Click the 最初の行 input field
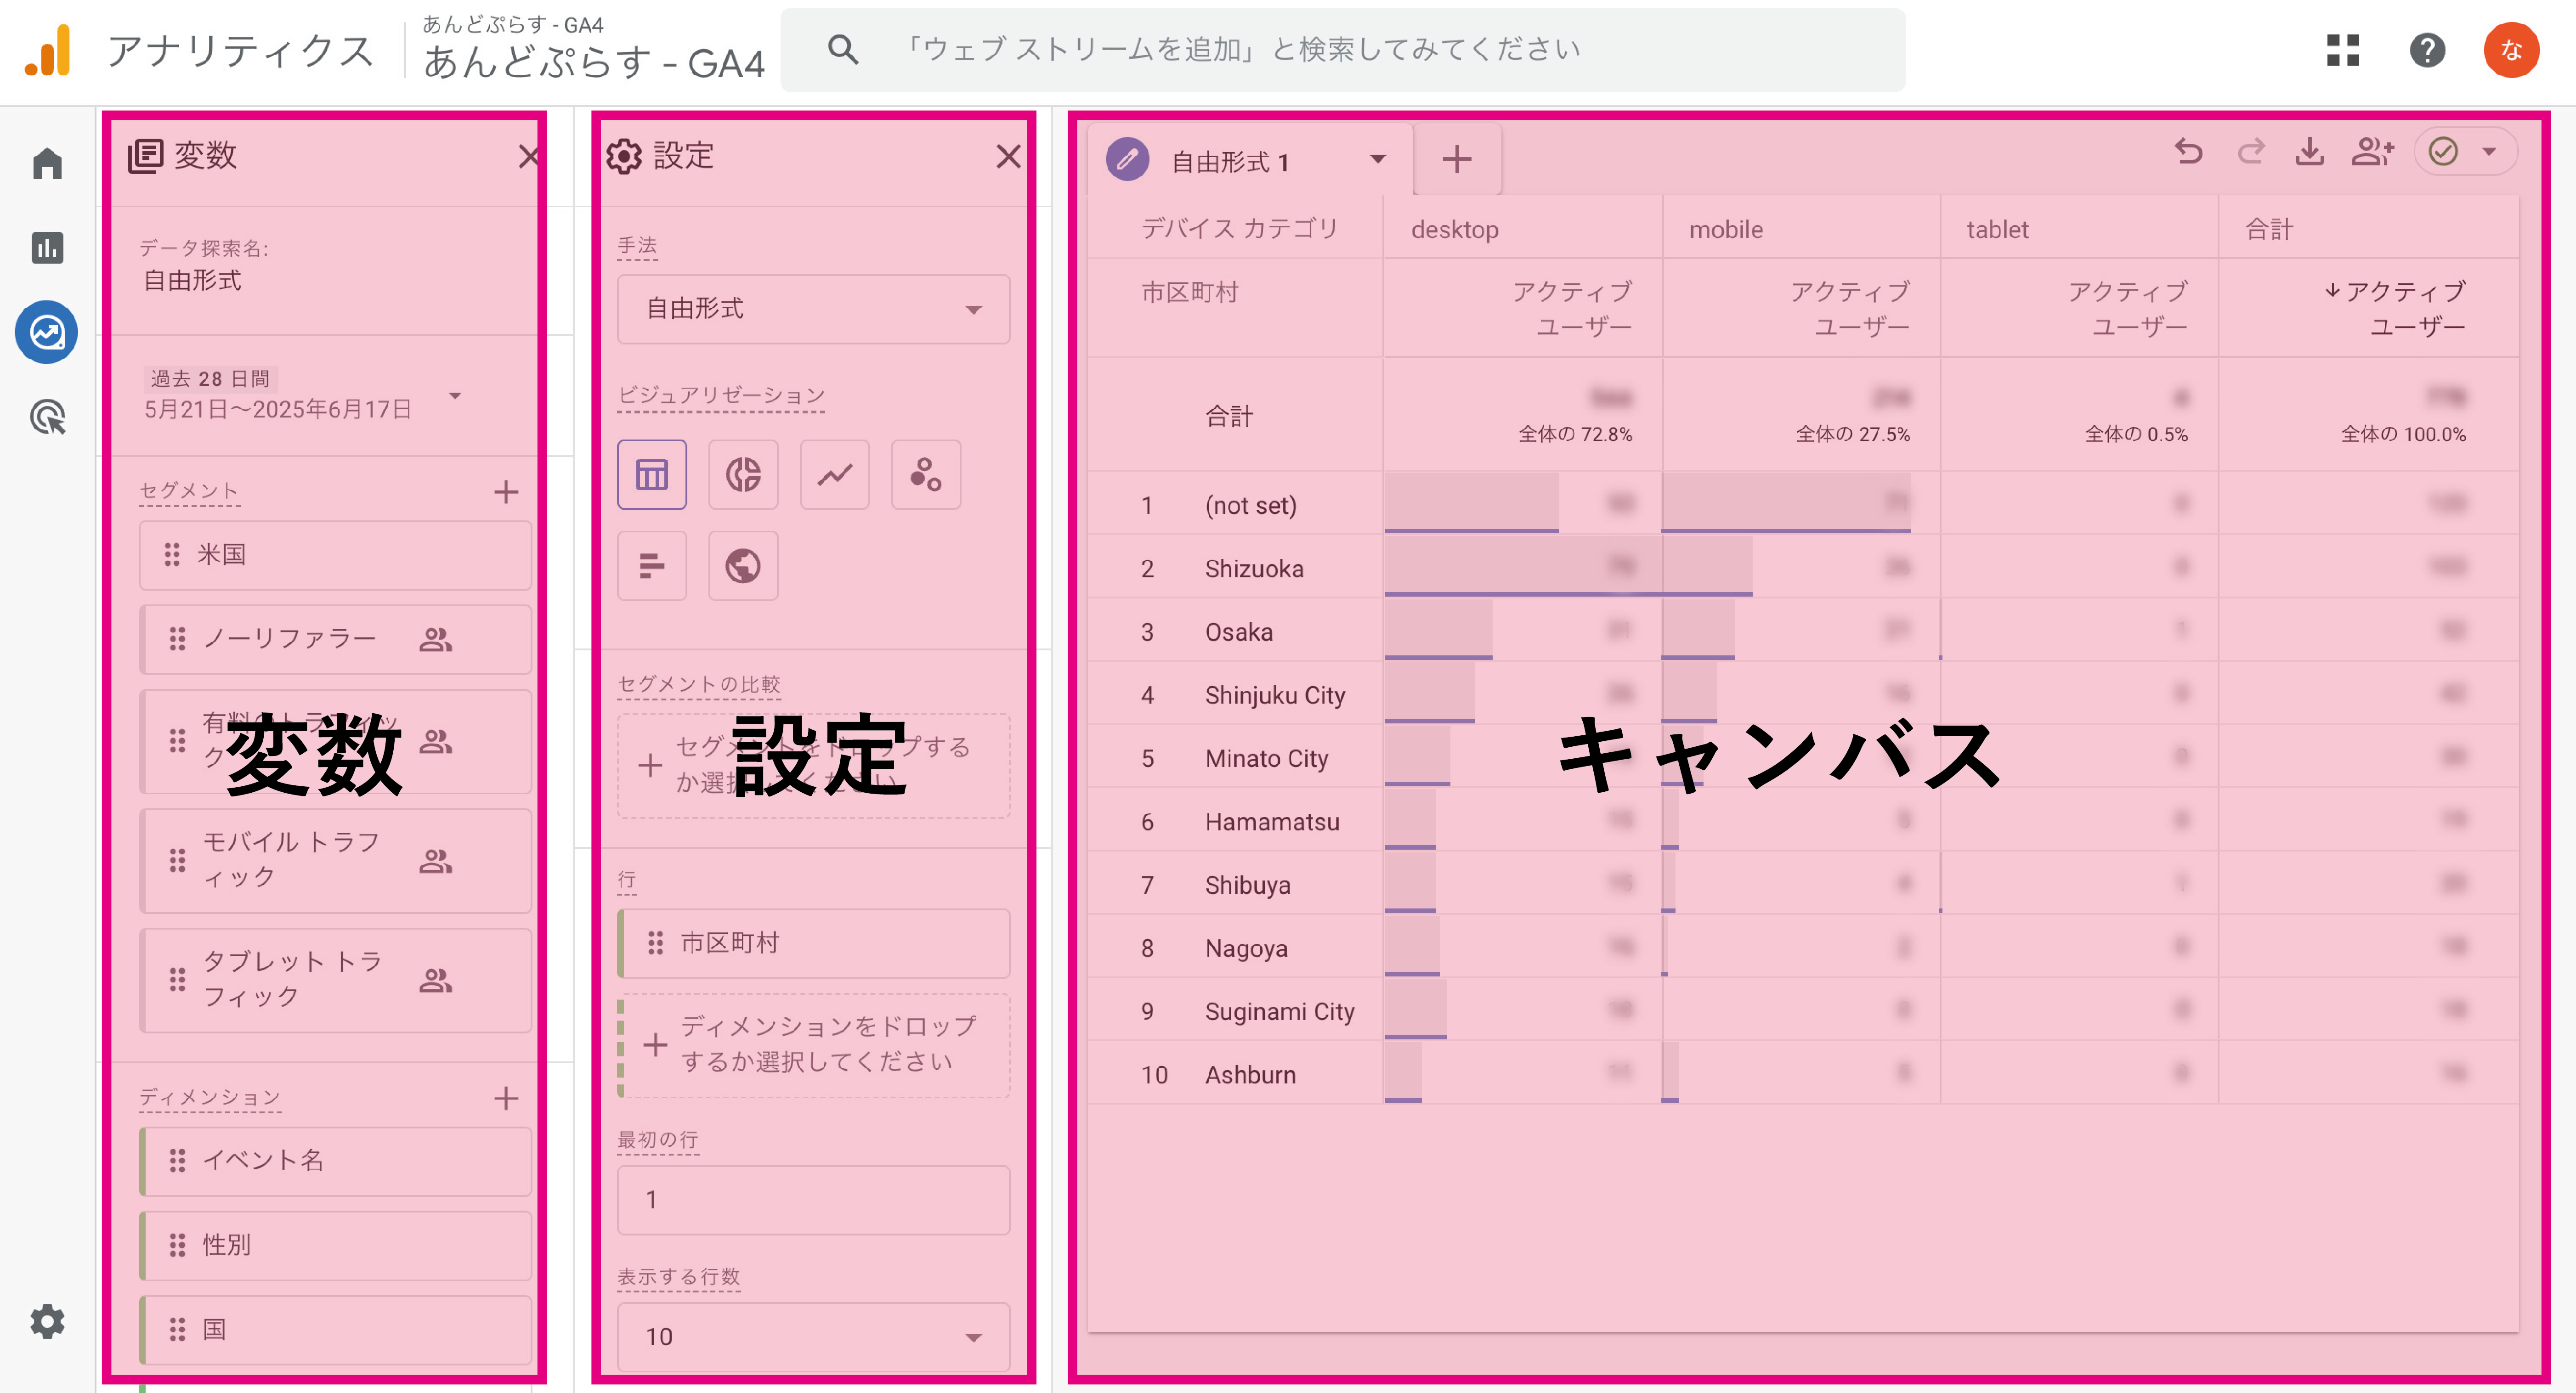Image resolution: width=2576 pixels, height=1393 pixels. tap(813, 1199)
